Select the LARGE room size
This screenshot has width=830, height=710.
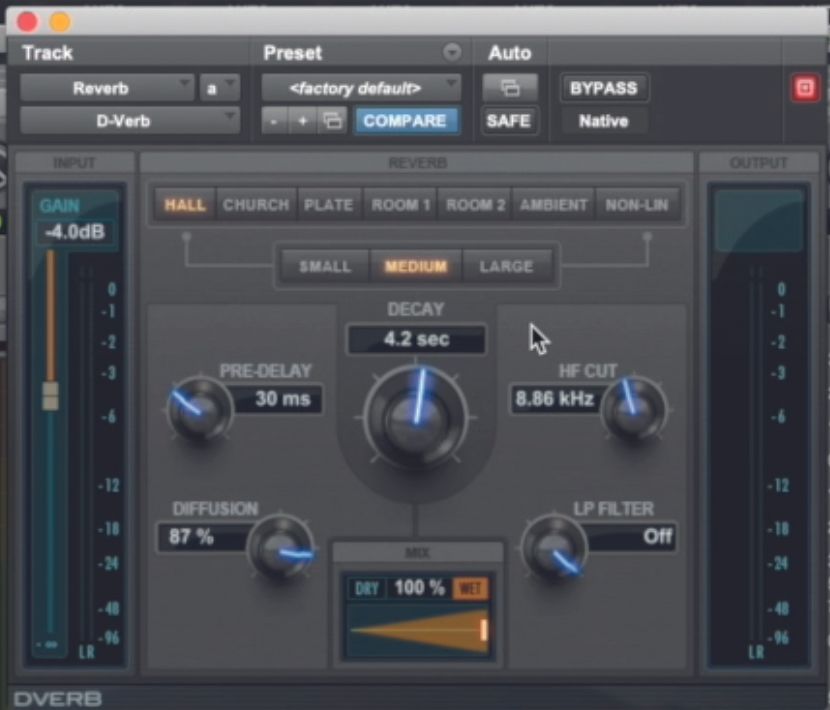pyautogui.click(x=508, y=266)
